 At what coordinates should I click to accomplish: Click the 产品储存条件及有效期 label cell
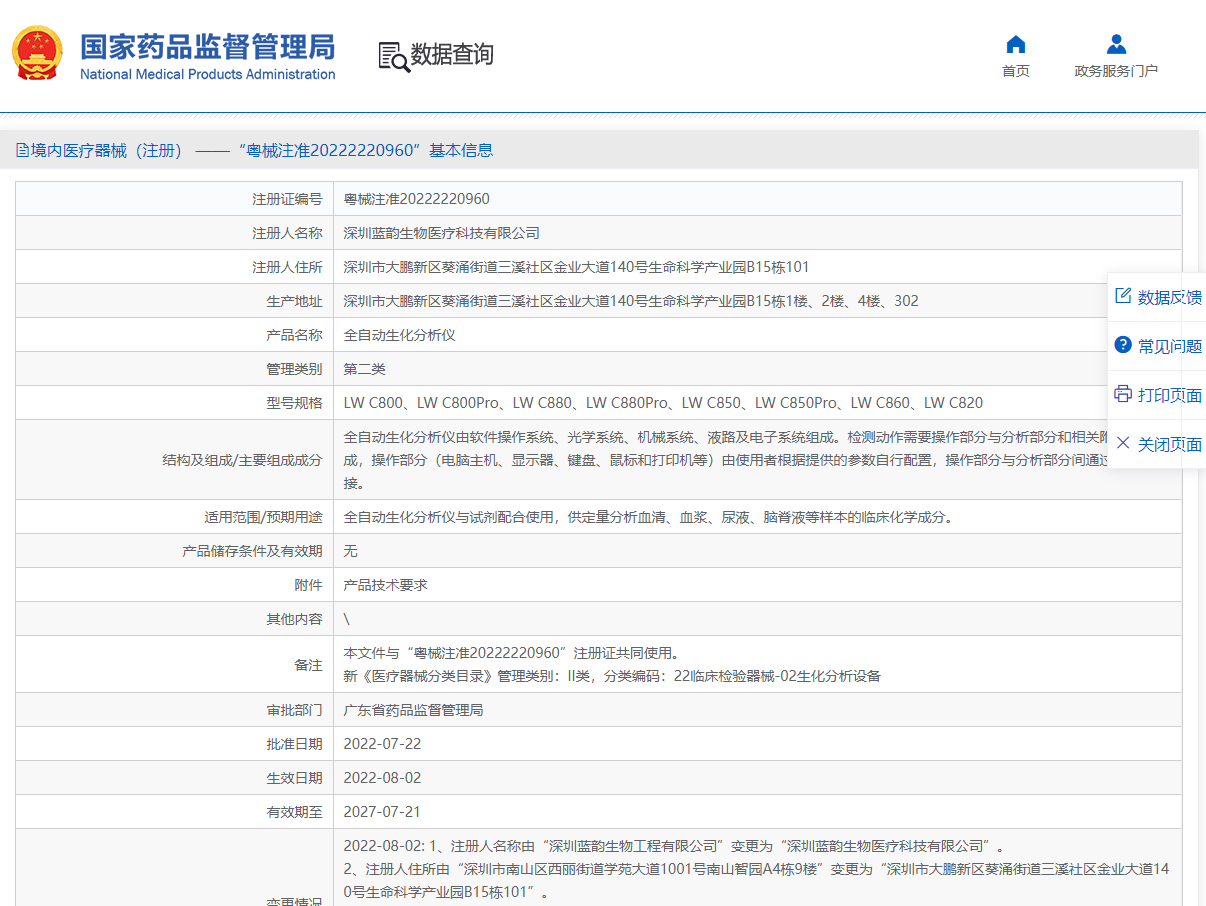175,551
